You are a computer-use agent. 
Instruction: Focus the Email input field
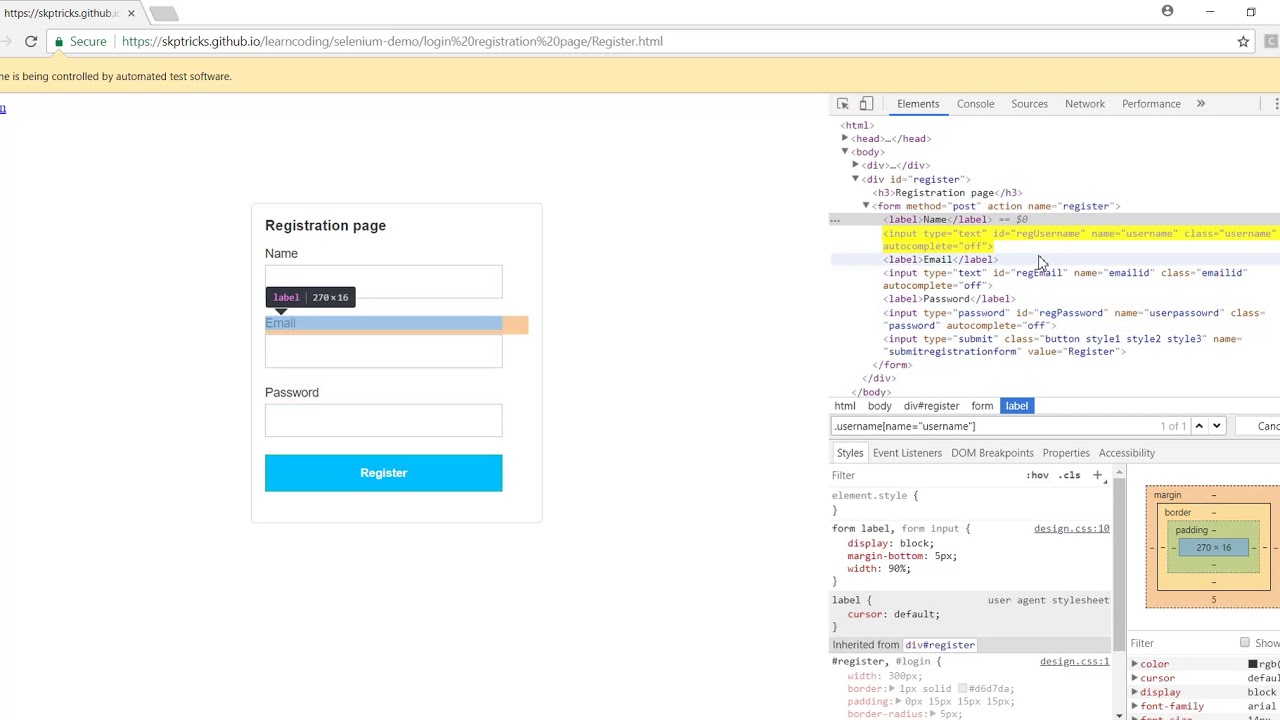tap(384, 351)
